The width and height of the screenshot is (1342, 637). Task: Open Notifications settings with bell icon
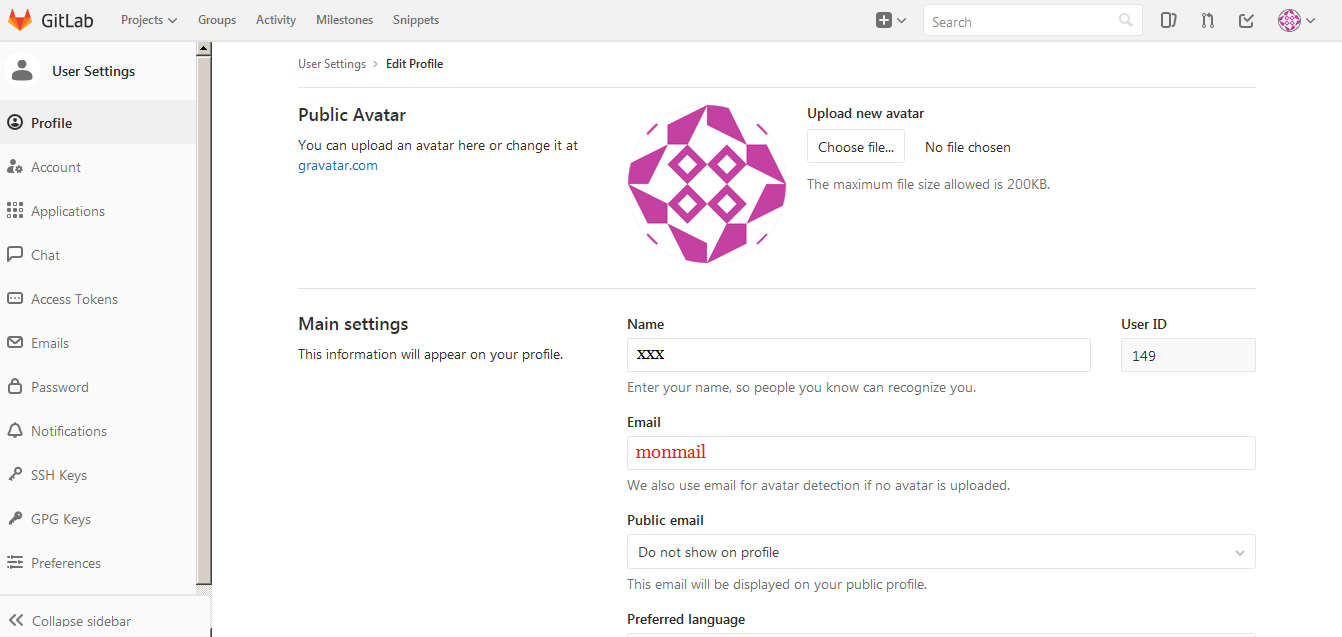click(68, 431)
